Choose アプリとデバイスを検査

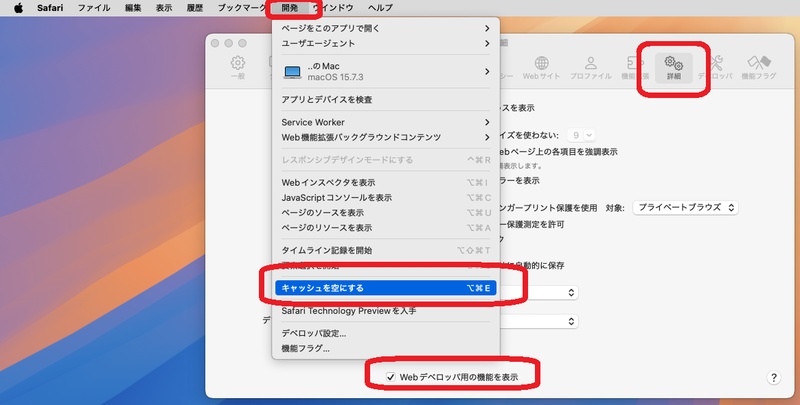point(386,100)
